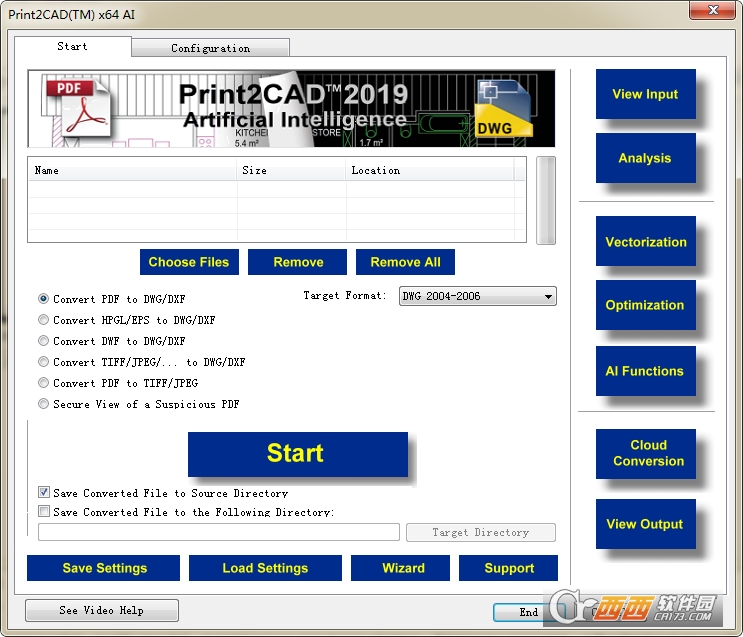The height and width of the screenshot is (637, 743).
Task: Select the Start tab
Action: [x=72, y=46]
